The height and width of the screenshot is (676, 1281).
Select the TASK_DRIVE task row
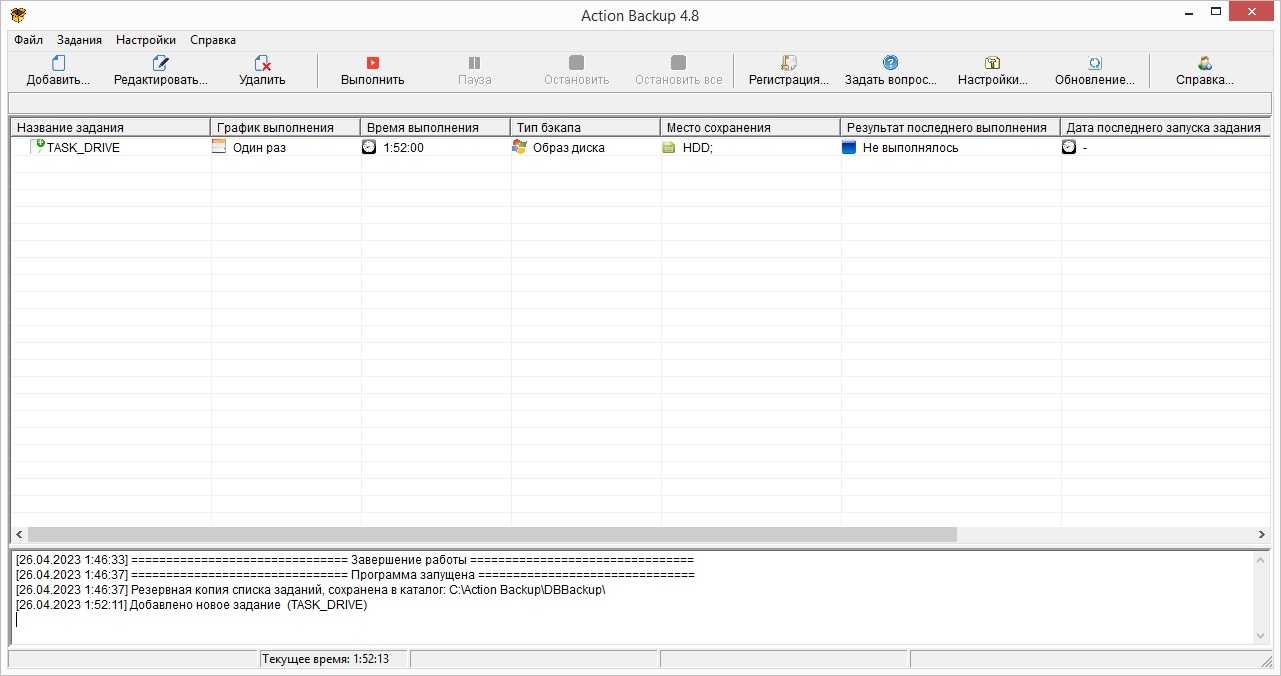83,148
